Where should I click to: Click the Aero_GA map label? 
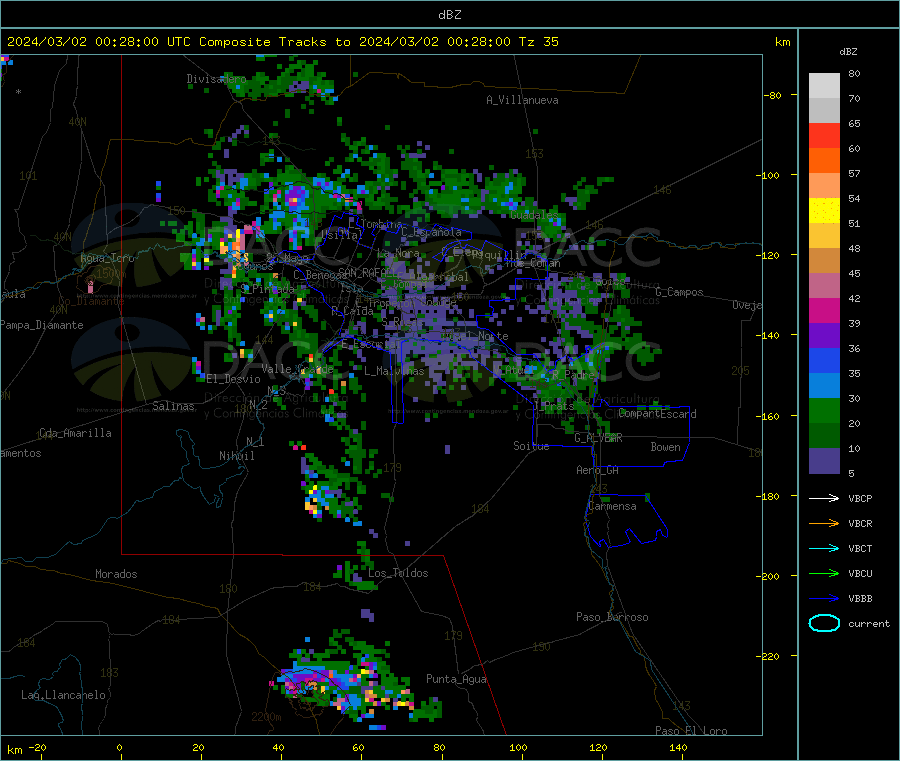tap(597, 470)
